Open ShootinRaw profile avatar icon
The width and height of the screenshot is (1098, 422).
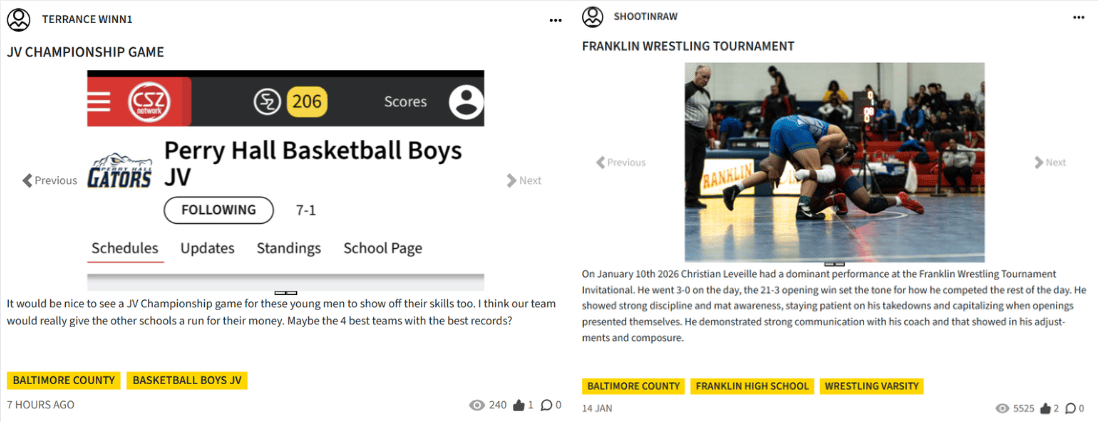[593, 17]
